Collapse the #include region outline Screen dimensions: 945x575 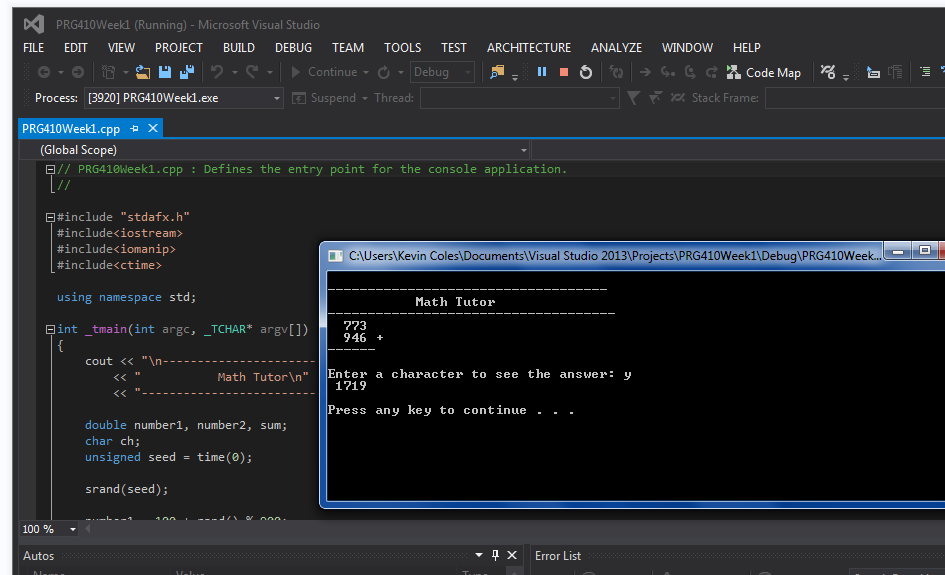[51, 218]
